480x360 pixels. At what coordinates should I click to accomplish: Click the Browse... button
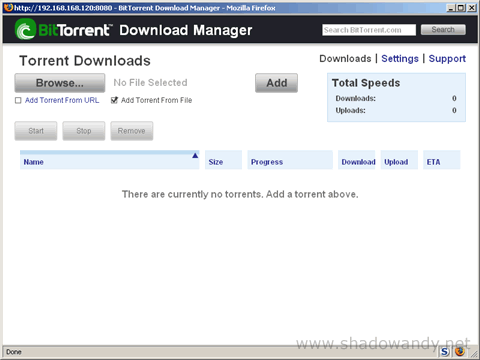[x=60, y=83]
